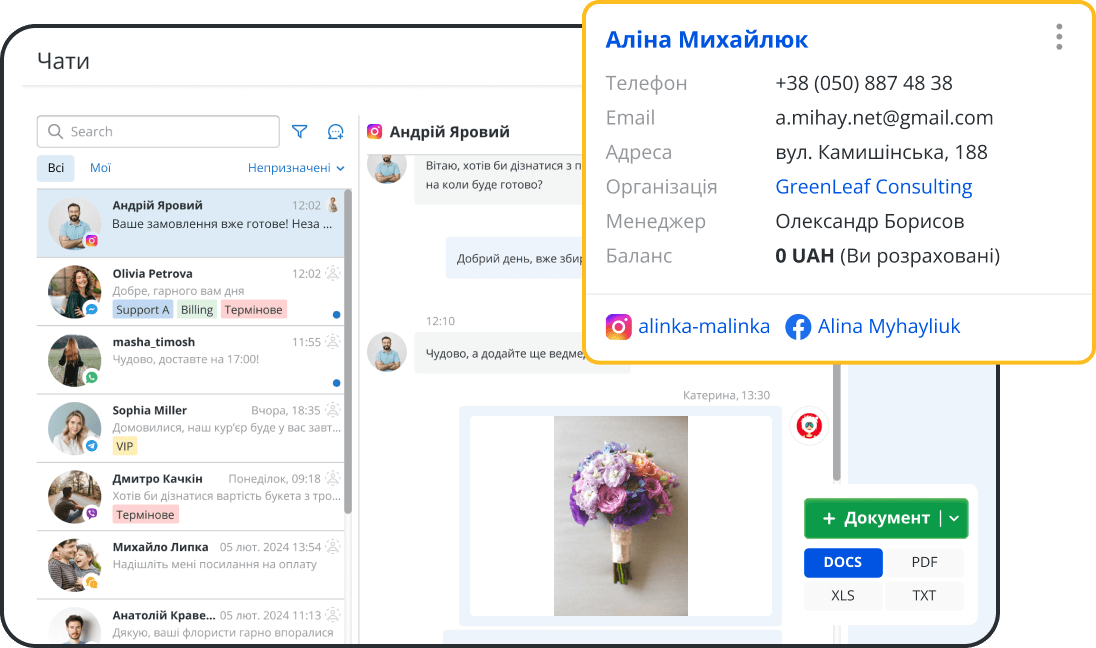Click the Facebook icon beside Alina Myhayliuk
The image size is (1096, 648).
(x=798, y=327)
